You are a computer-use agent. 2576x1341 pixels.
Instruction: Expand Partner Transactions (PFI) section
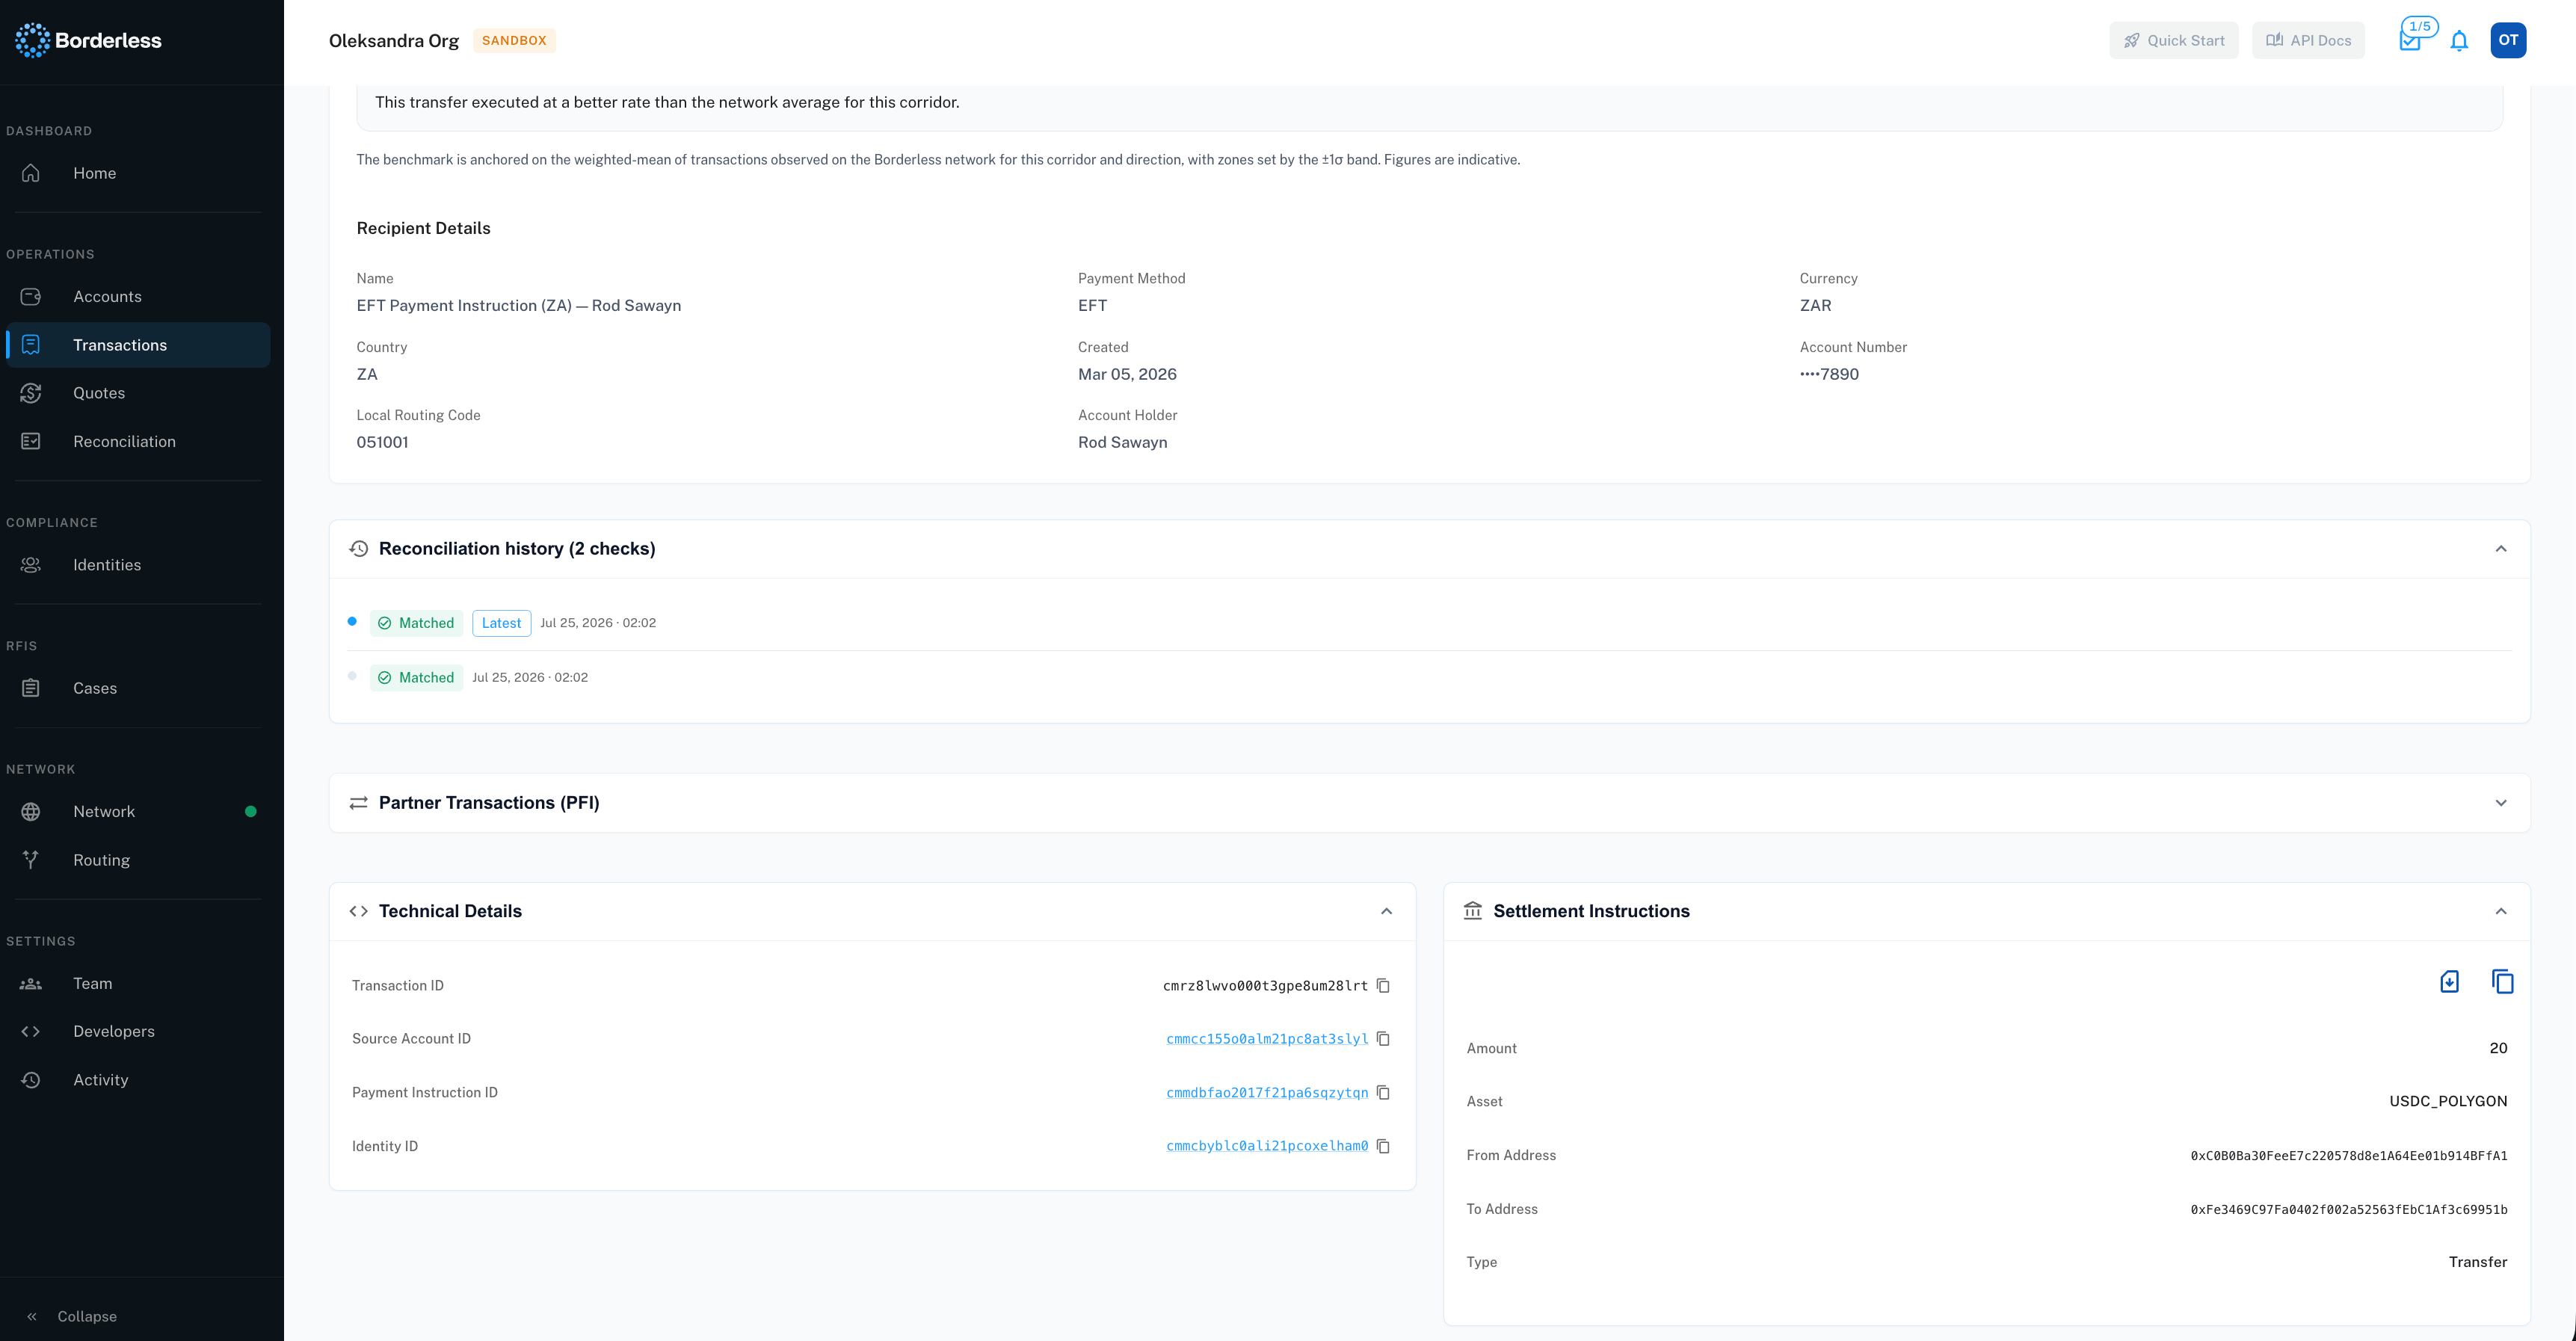(x=2501, y=803)
